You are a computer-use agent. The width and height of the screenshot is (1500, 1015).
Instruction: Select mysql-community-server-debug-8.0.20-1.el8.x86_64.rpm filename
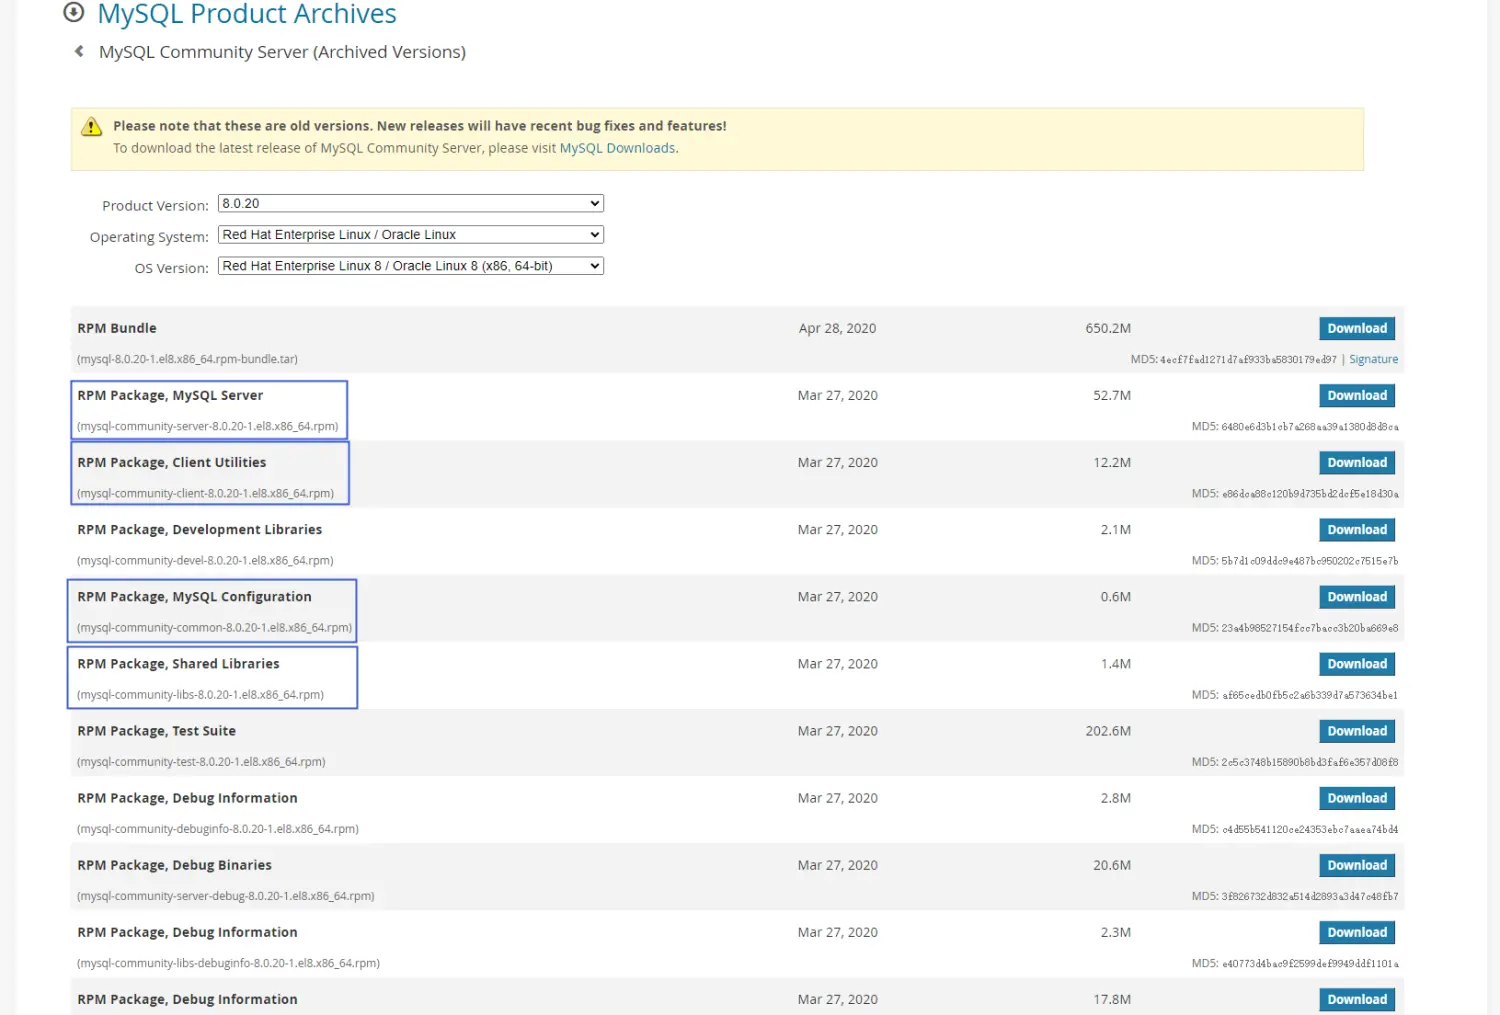[x=226, y=896]
